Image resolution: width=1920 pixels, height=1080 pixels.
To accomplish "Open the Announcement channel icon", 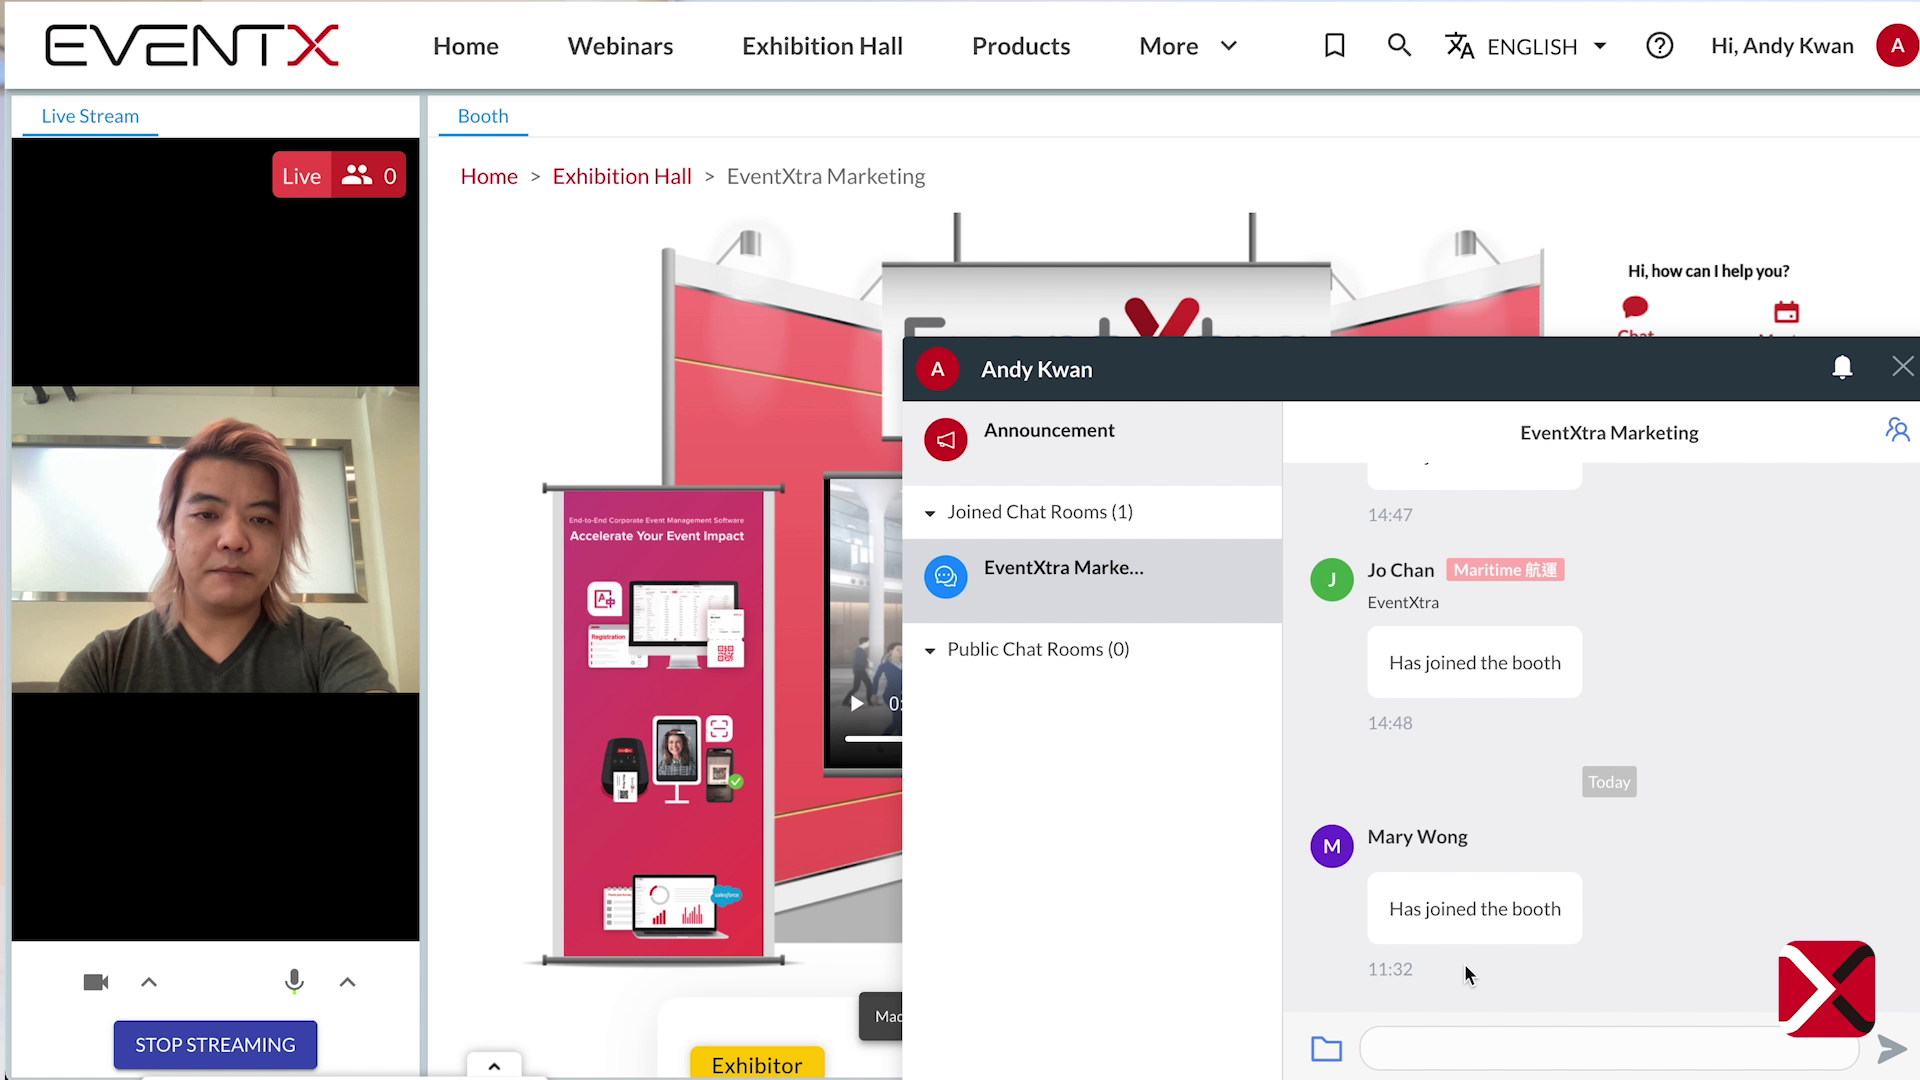I will tap(946, 440).
